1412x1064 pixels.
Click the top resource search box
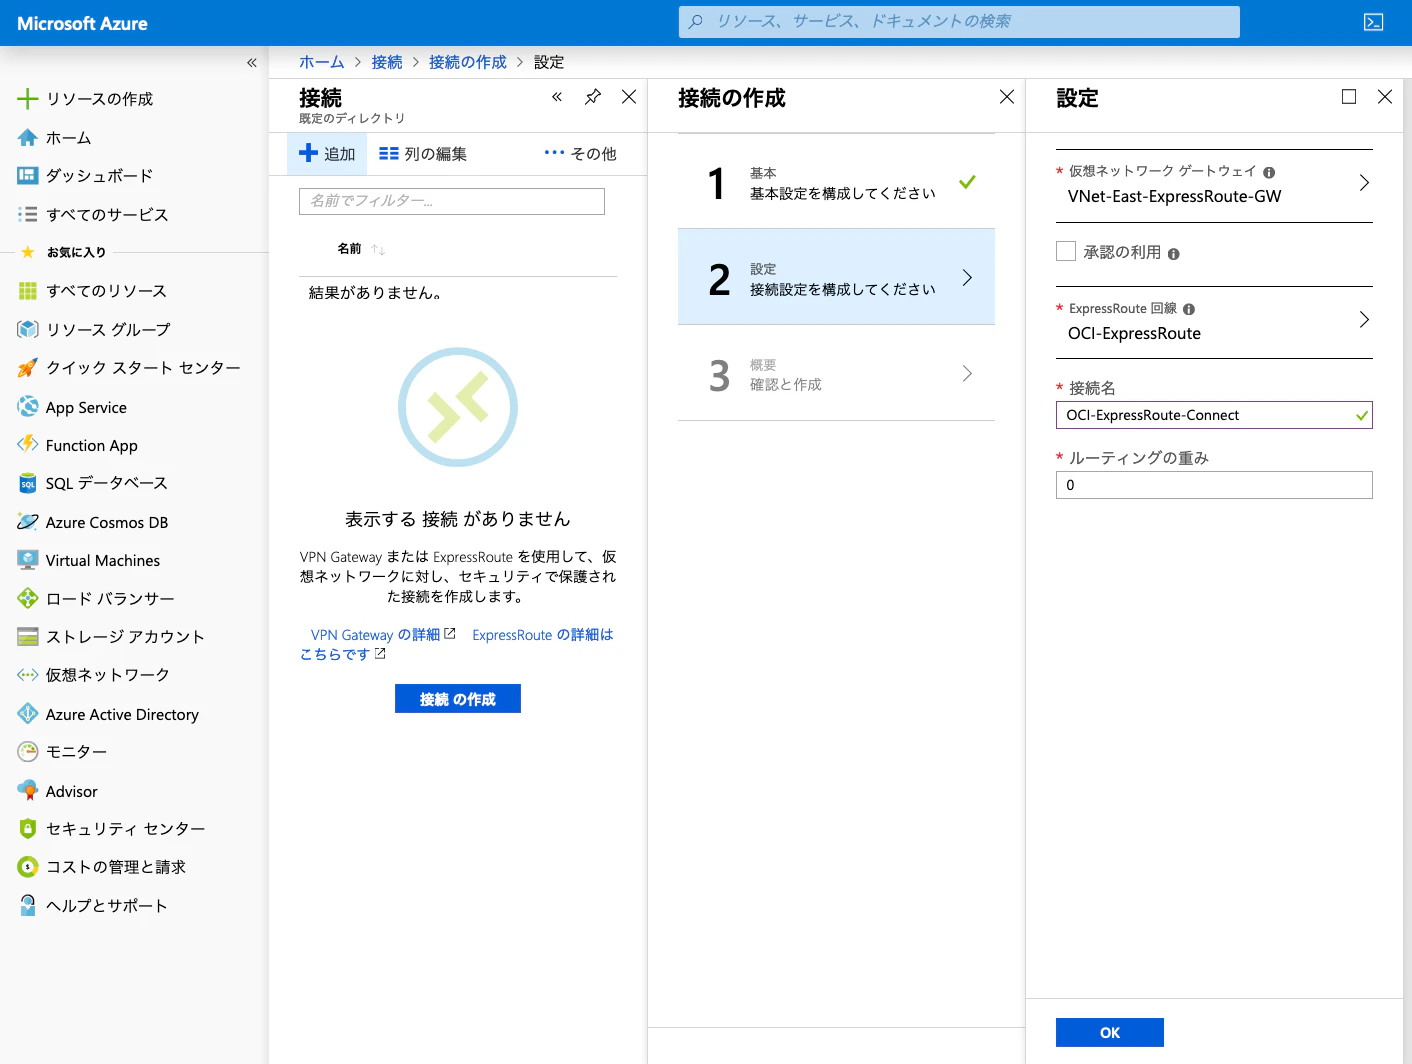(x=959, y=22)
